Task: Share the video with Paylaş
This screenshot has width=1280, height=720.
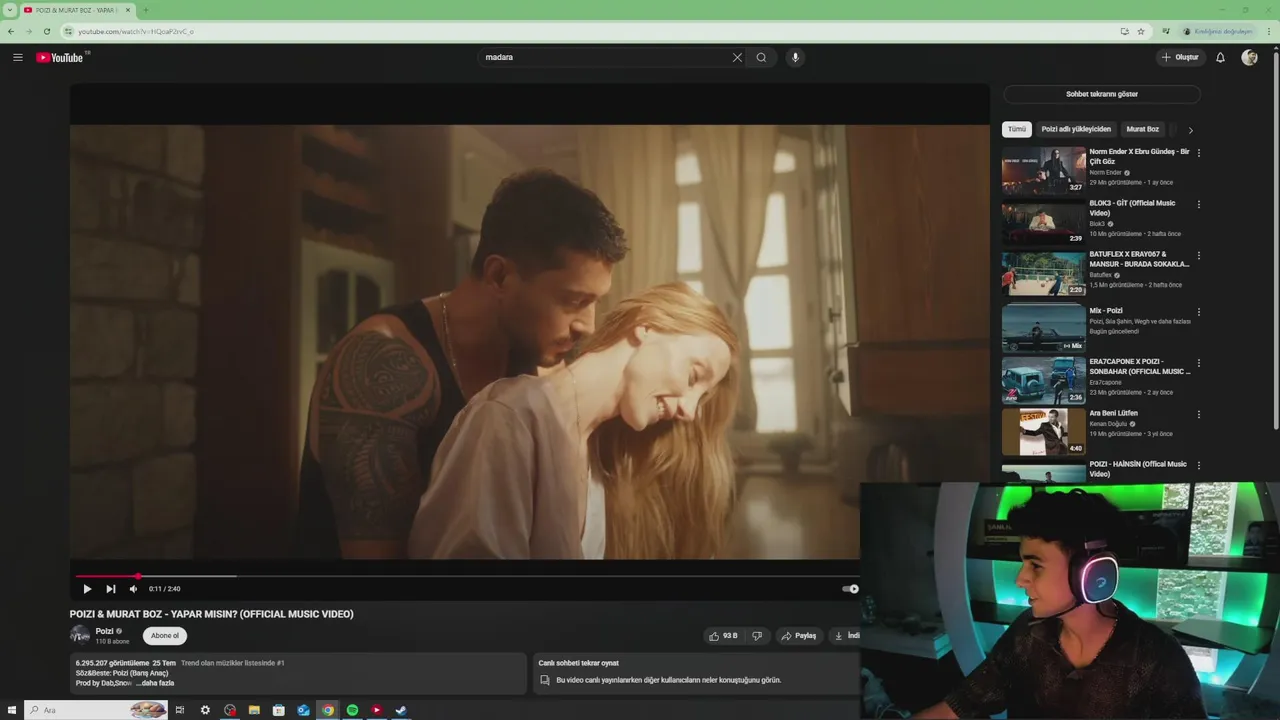Action: point(799,636)
